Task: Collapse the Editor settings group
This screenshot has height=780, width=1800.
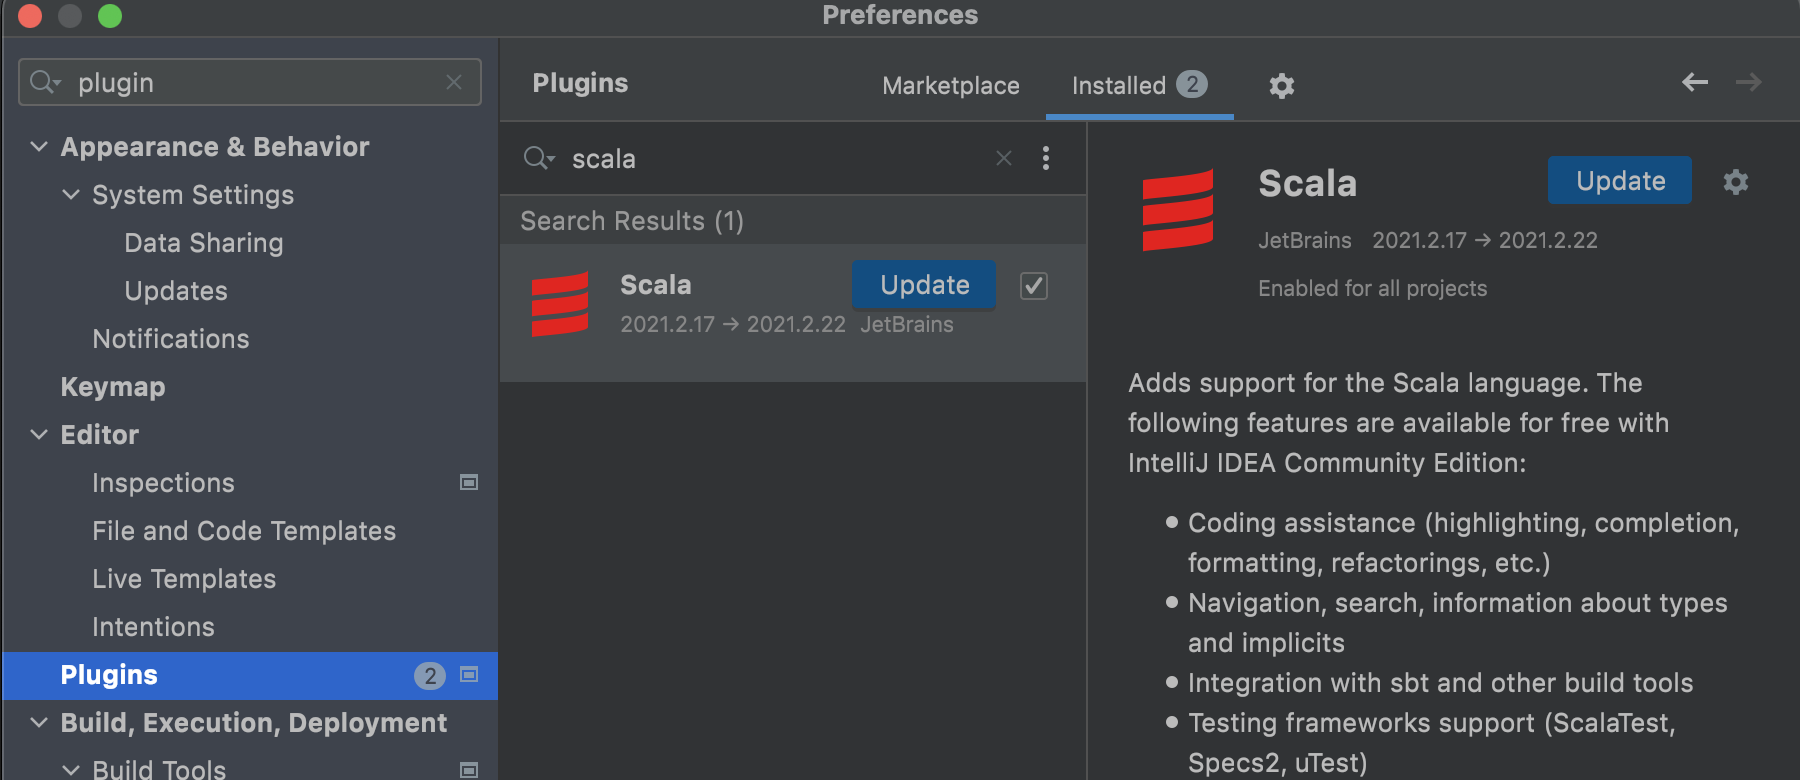Action: (x=39, y=435)
